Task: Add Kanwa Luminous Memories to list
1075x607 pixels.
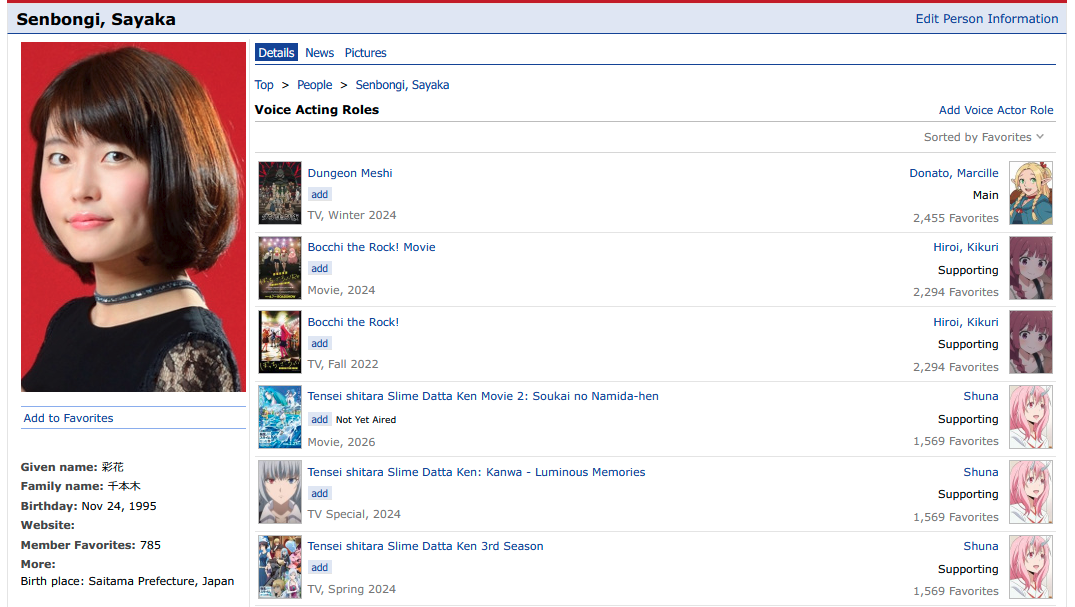Action: coord(319,494)
